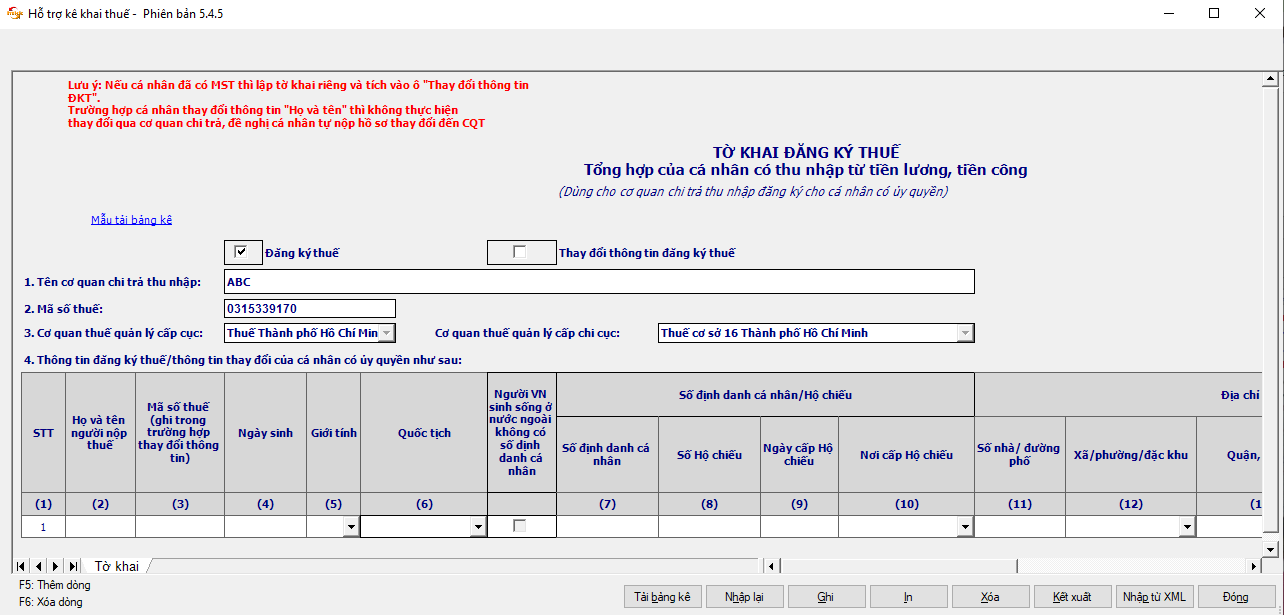Click the Tên cơ quan chi trả input field
Viewport: 1284px width, 615px height.
(x=600, y=282)
